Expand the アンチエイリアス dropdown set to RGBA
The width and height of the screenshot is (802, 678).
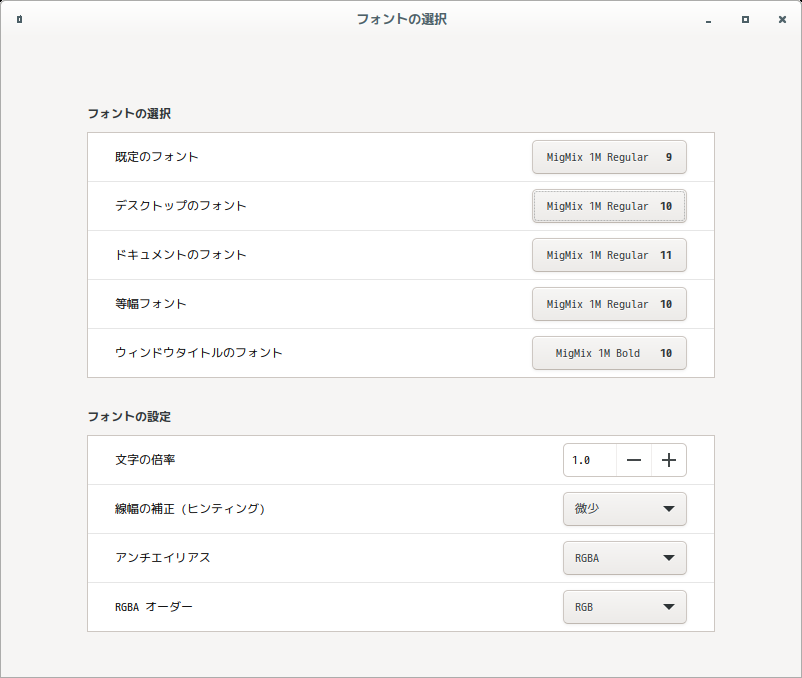click(625, 558)
